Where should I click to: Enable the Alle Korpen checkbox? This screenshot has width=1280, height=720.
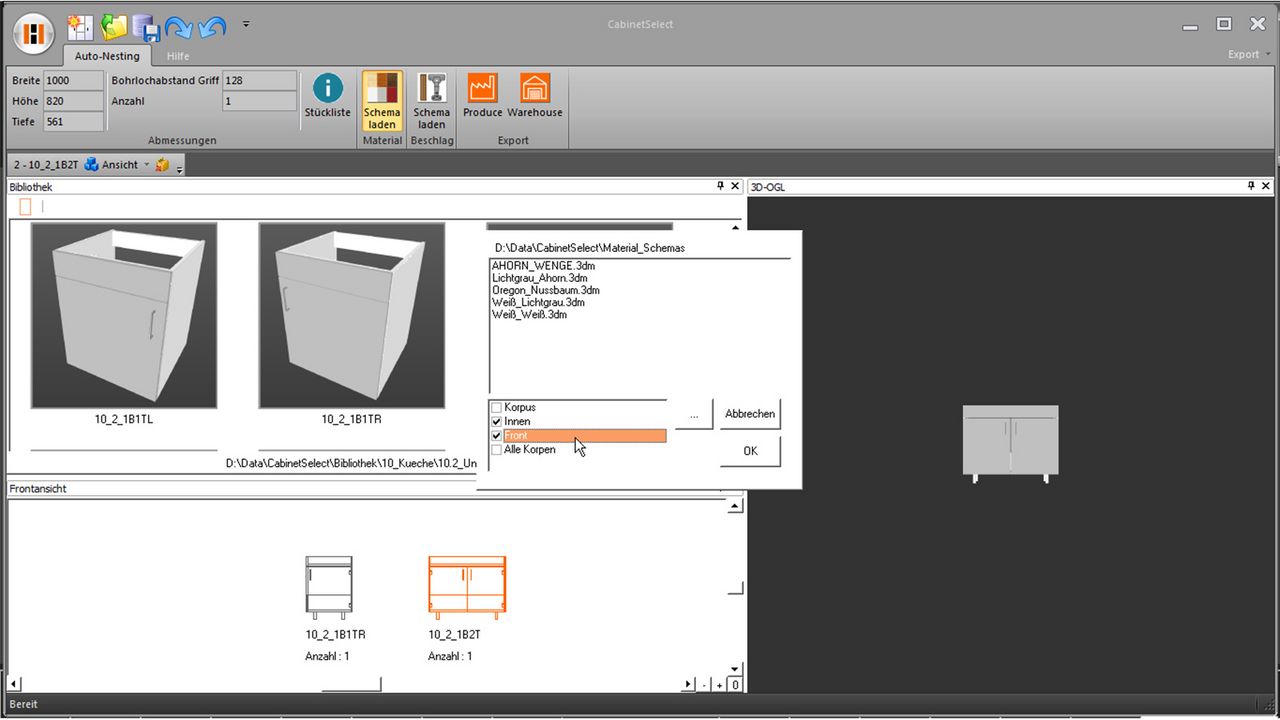(496, 450)
